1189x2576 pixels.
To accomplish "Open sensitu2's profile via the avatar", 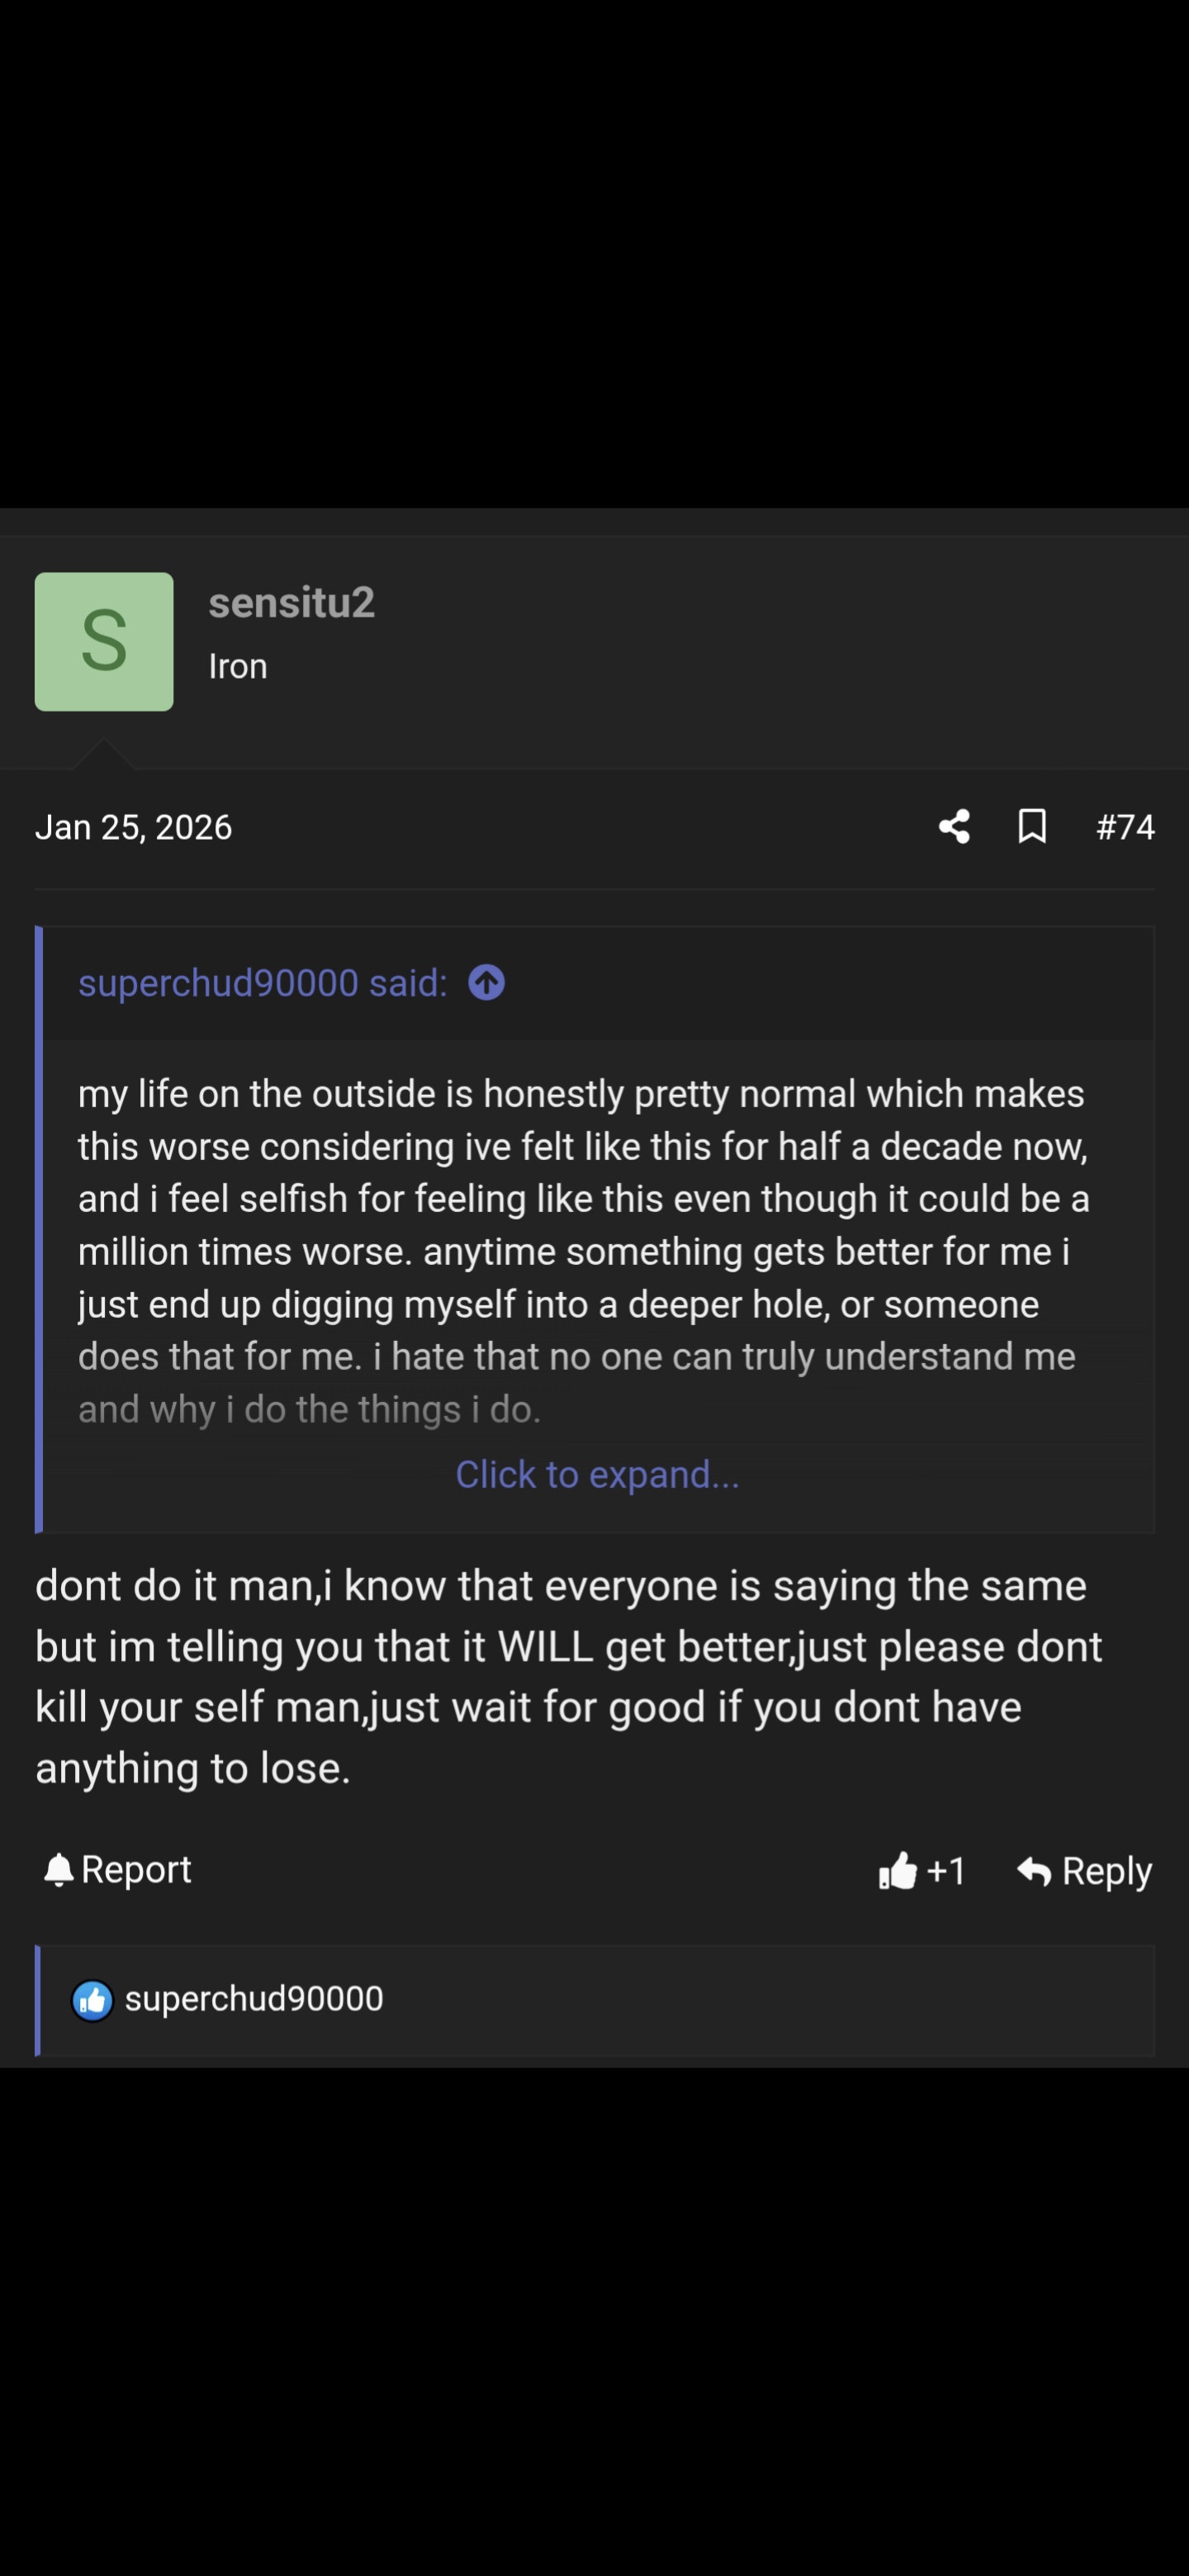I will 104,641.
